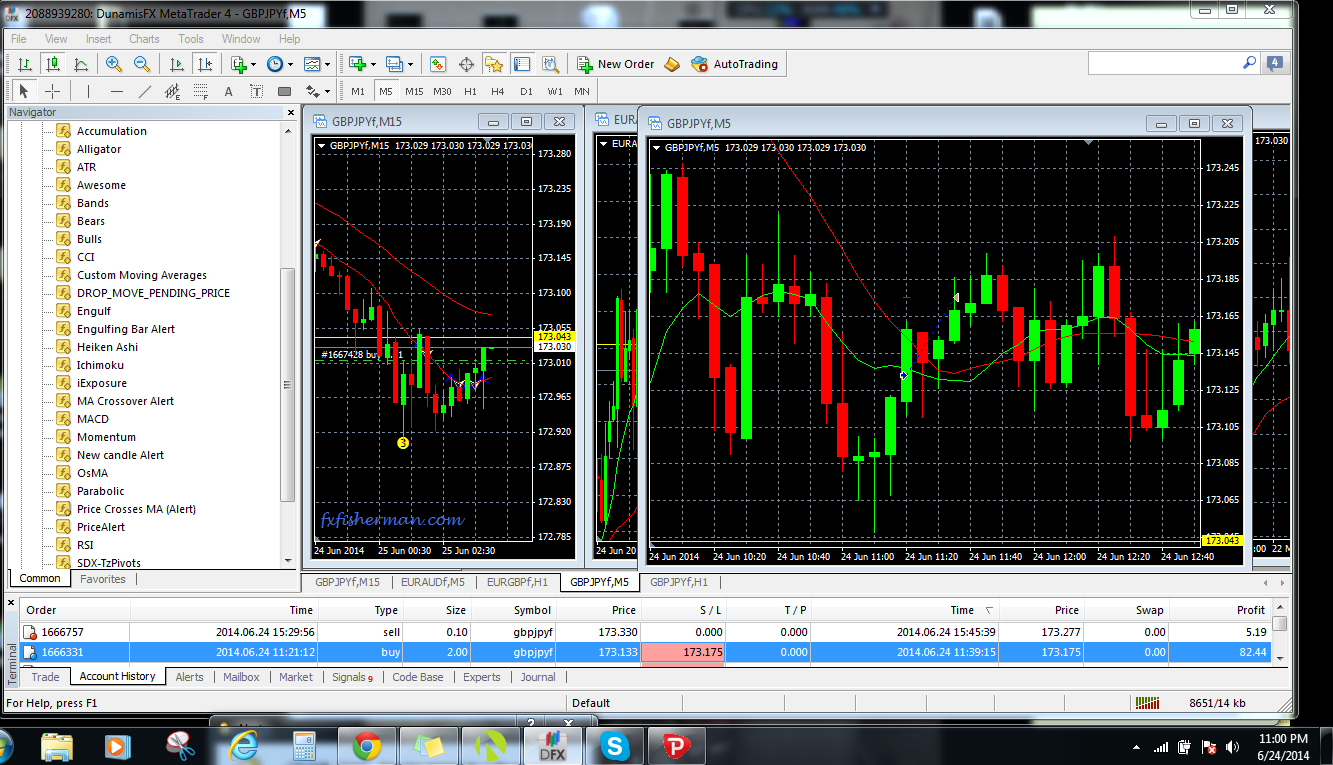Click the toolbar search input field
Viewport: 1333px width, 765px height.
(1164, 63)
